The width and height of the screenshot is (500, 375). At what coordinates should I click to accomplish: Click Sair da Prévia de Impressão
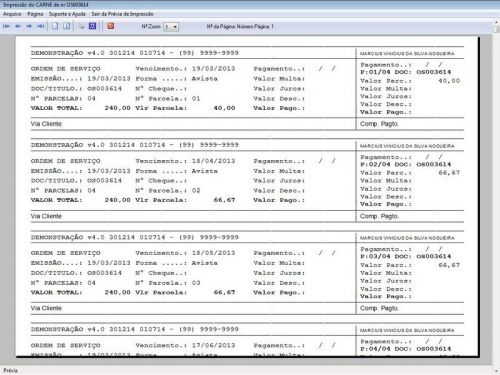click(x=122, y=14)
